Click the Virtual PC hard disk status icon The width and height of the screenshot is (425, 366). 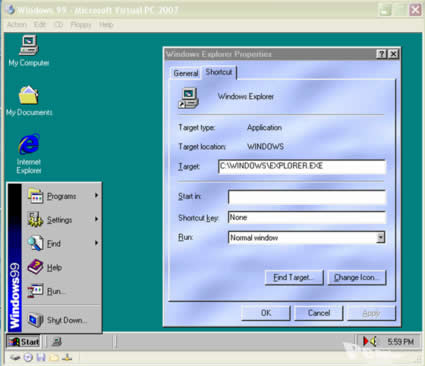pos(15,358)
